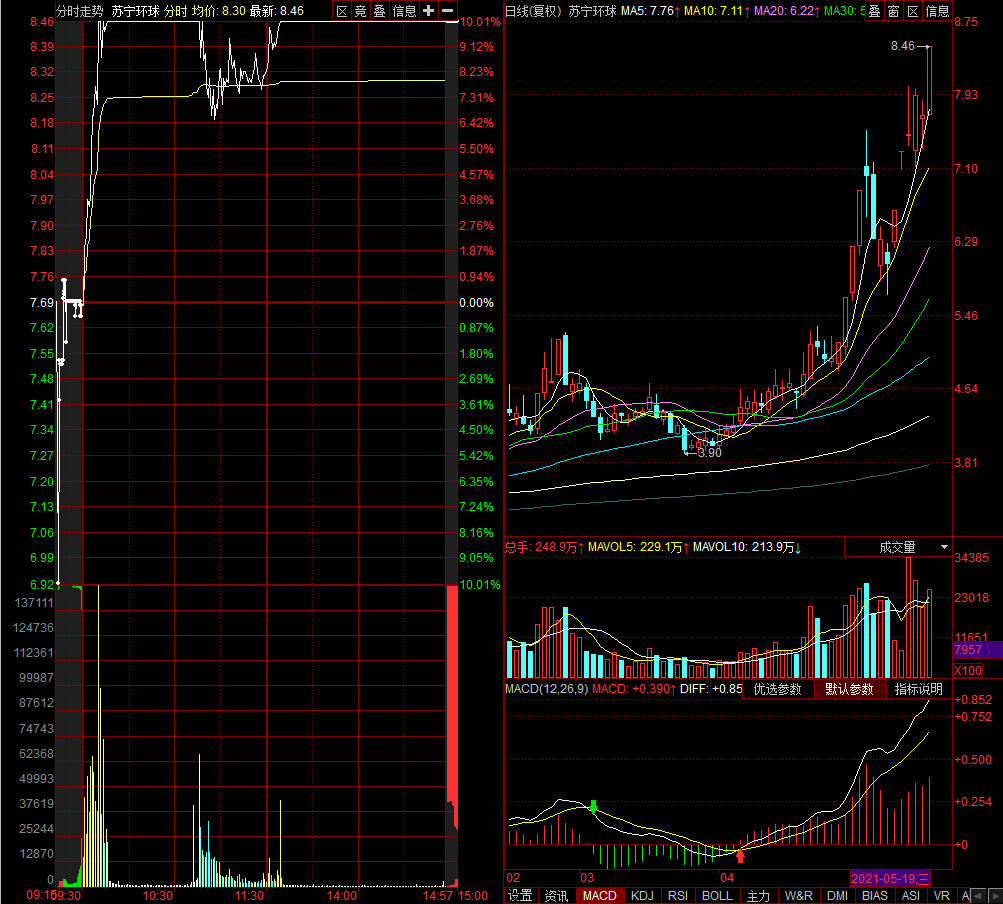Screen dimensions: 1003x904
Task: Switch to the ASI indicator tab
Action: (910, 896)
